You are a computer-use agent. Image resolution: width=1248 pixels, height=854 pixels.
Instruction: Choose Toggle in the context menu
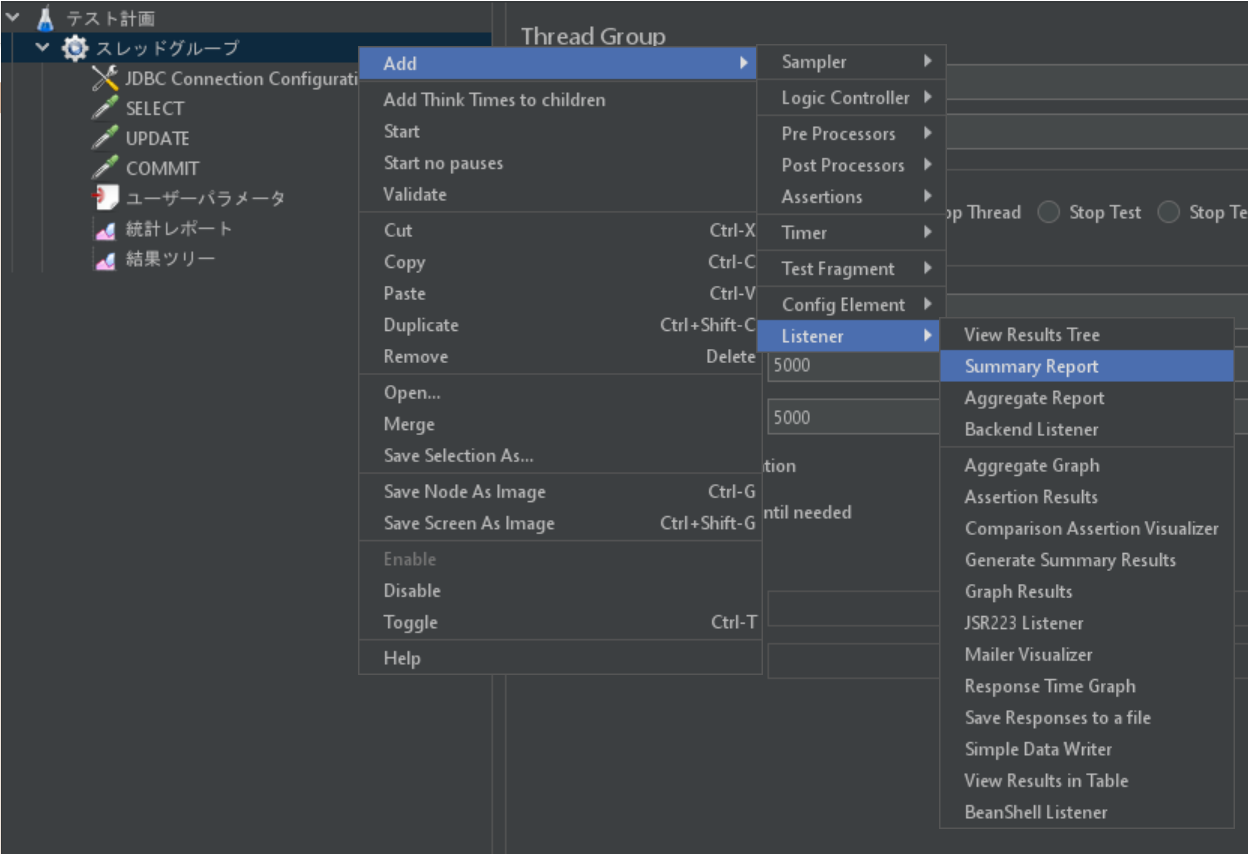[559, 622]
